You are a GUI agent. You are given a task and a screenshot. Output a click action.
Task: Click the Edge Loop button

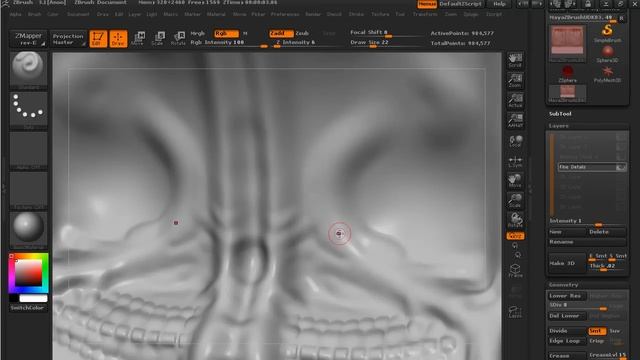point(567,341)
